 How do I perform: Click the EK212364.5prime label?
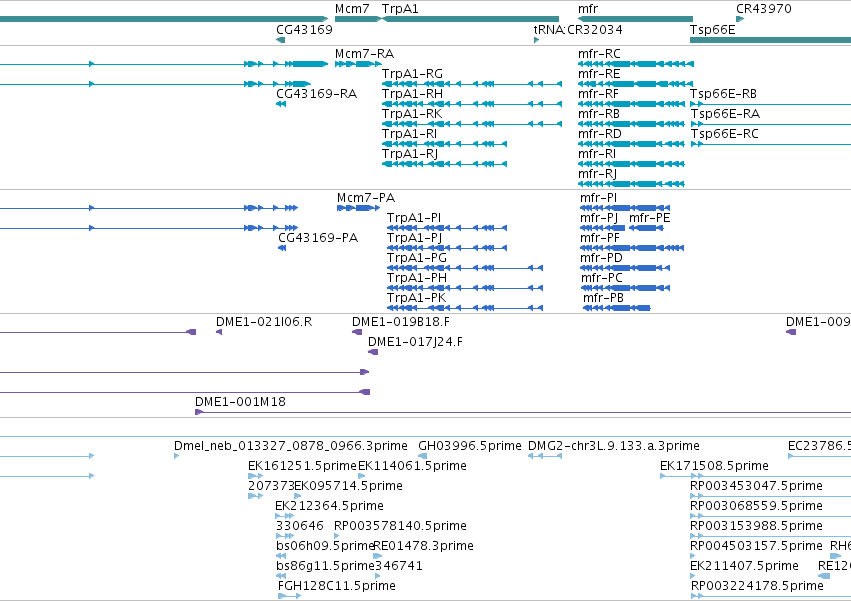pyautogui.click(x=329, y=506)
